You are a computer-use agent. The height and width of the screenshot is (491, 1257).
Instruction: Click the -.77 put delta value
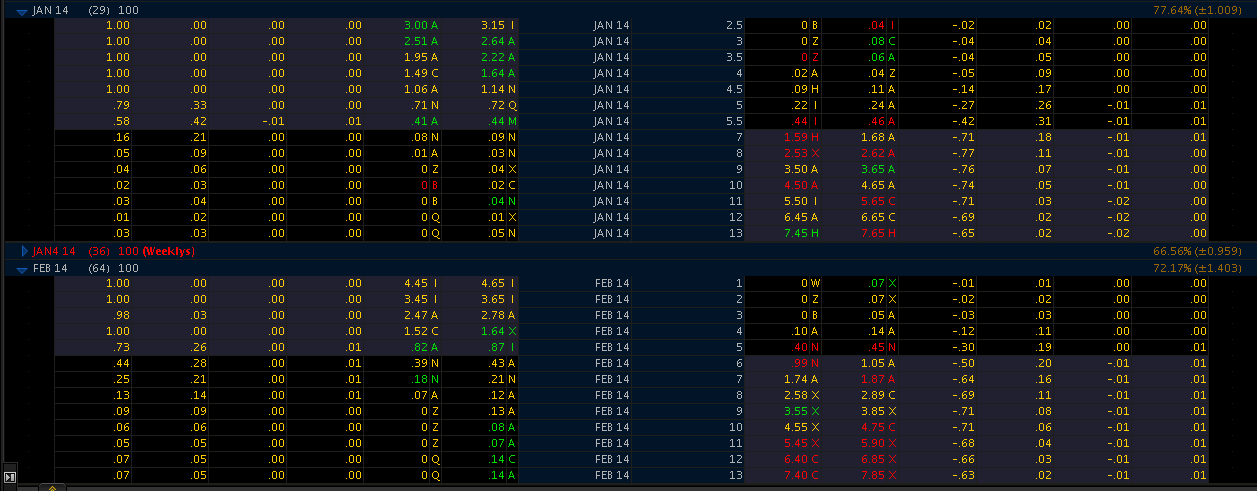pyautogui.click(x=962, y=153)
